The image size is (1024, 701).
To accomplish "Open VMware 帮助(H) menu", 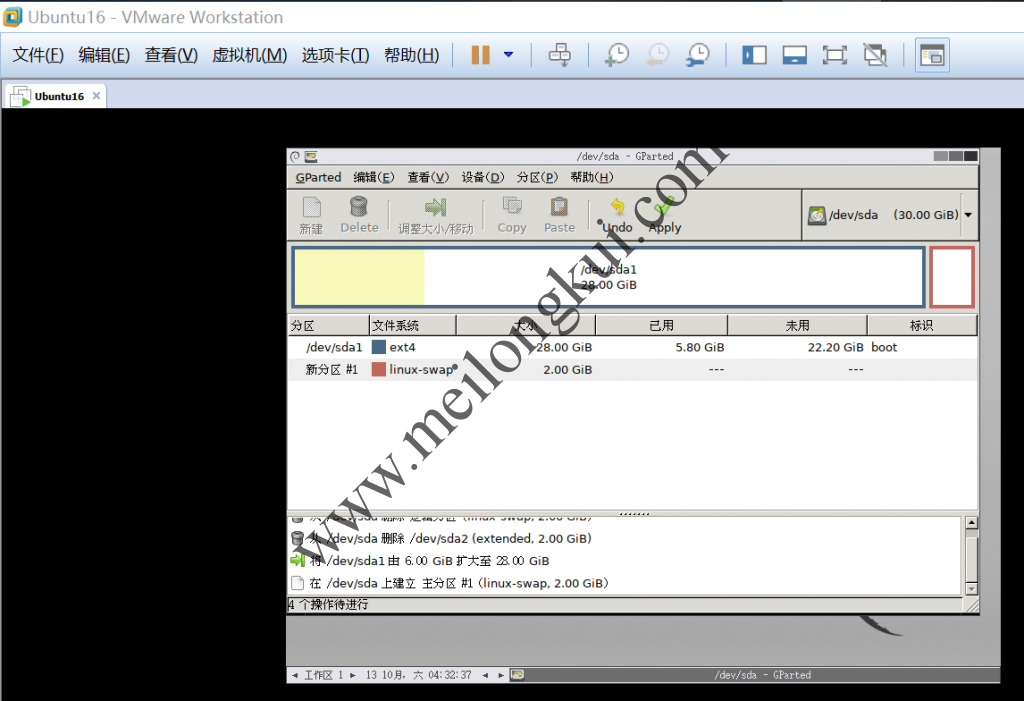I will coord(411,55).
